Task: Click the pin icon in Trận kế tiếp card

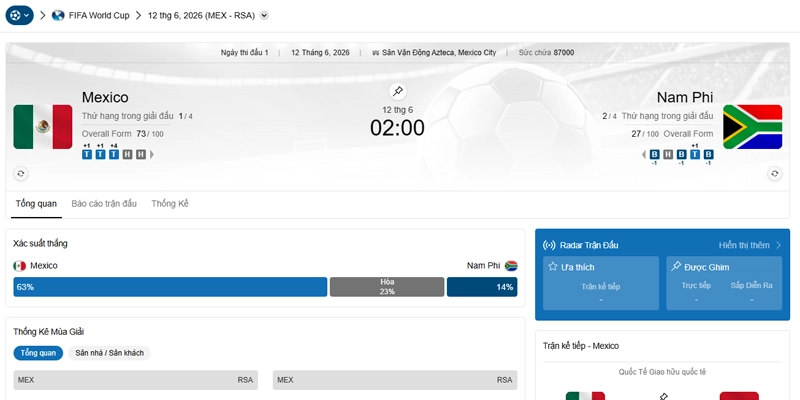Action: 663,396
